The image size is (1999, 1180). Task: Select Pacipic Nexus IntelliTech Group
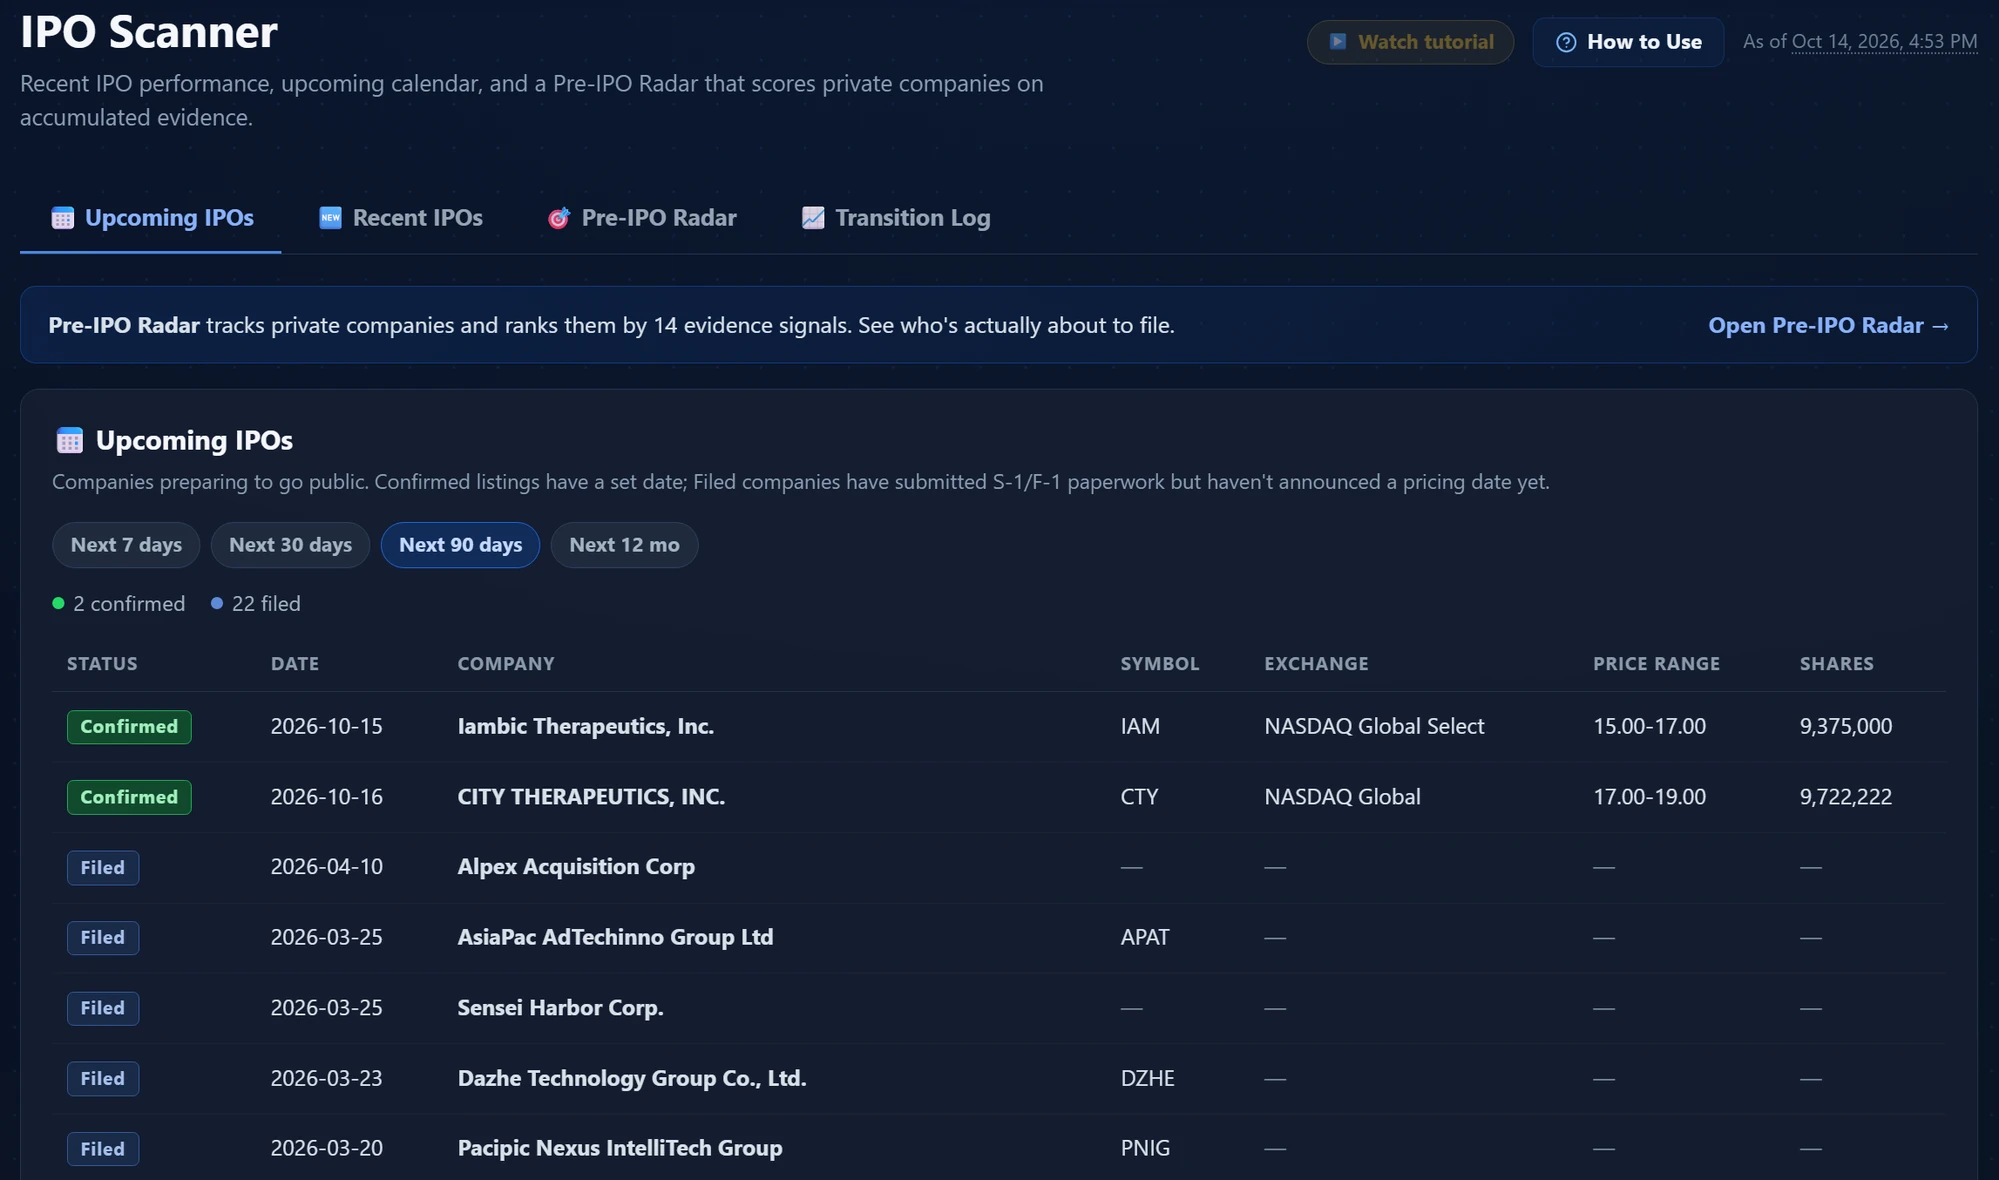(620, 1148)
